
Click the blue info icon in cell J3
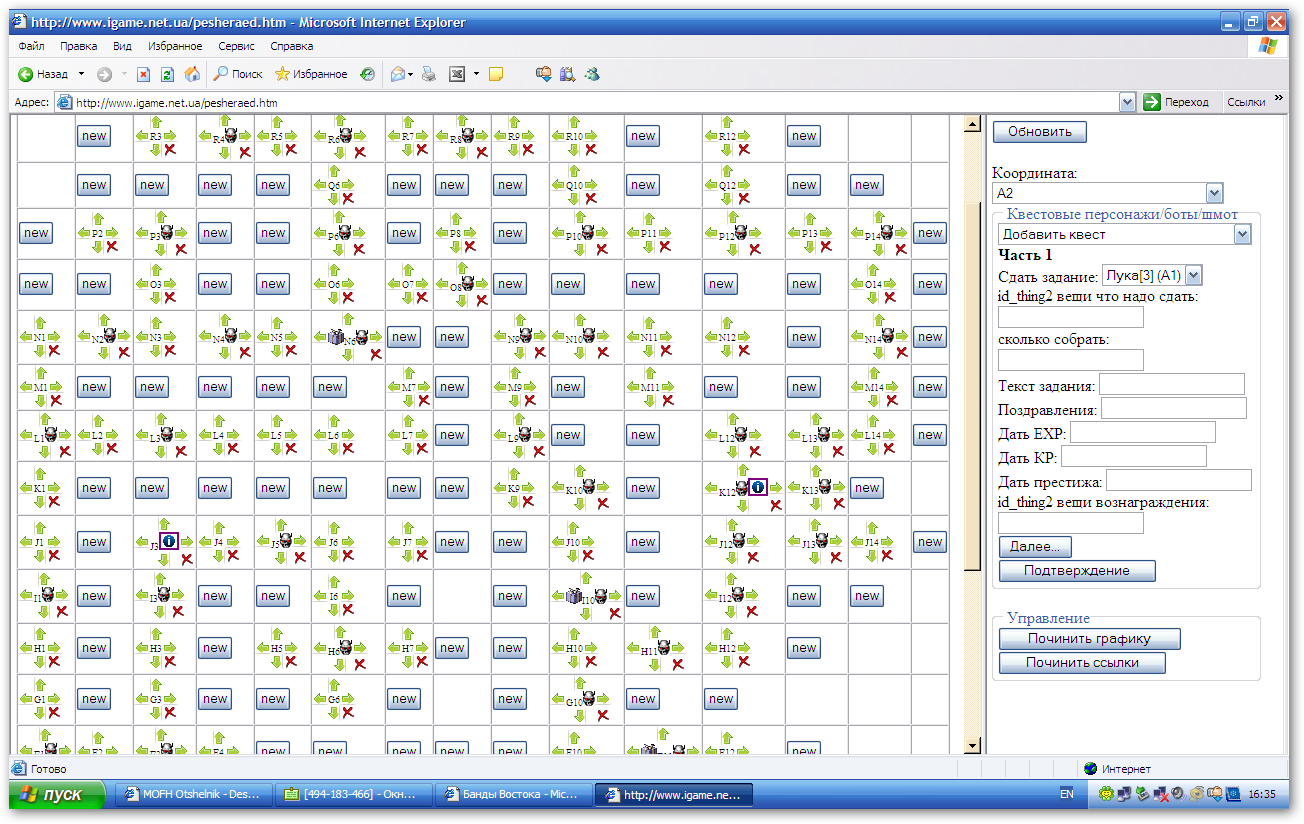pos(169,541)
